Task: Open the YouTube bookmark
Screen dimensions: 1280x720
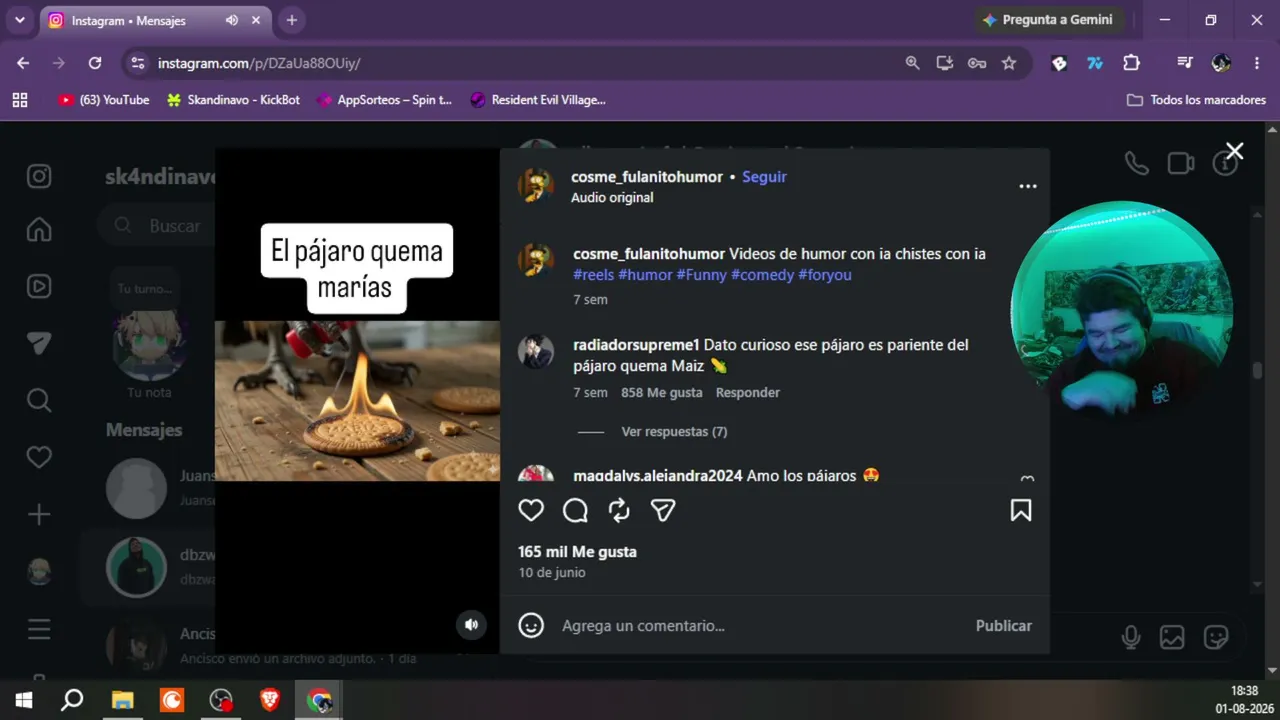Action: (x=104, y=100)
